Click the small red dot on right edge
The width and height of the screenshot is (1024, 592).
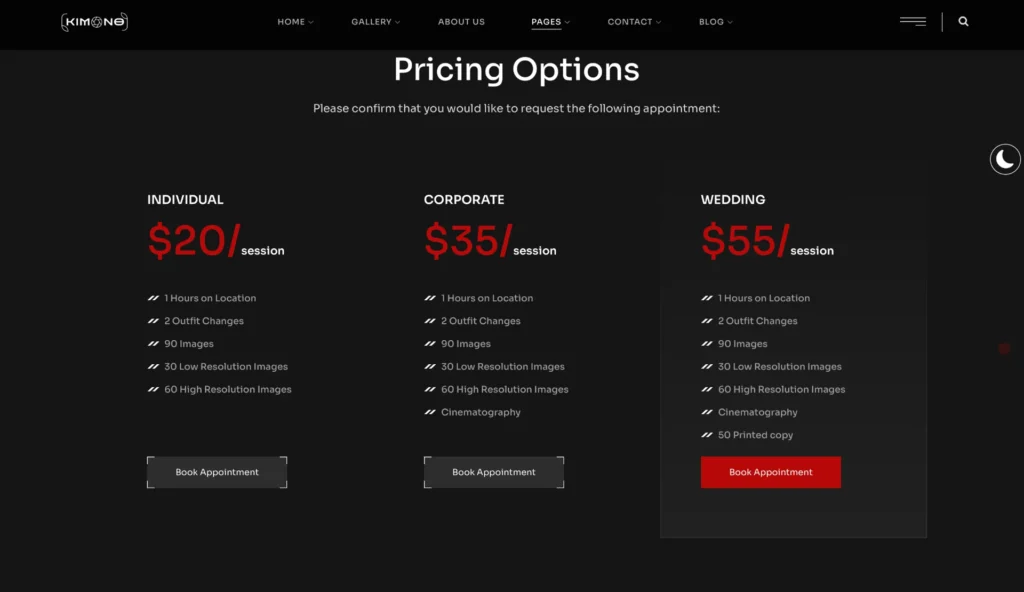[1004, 348]
